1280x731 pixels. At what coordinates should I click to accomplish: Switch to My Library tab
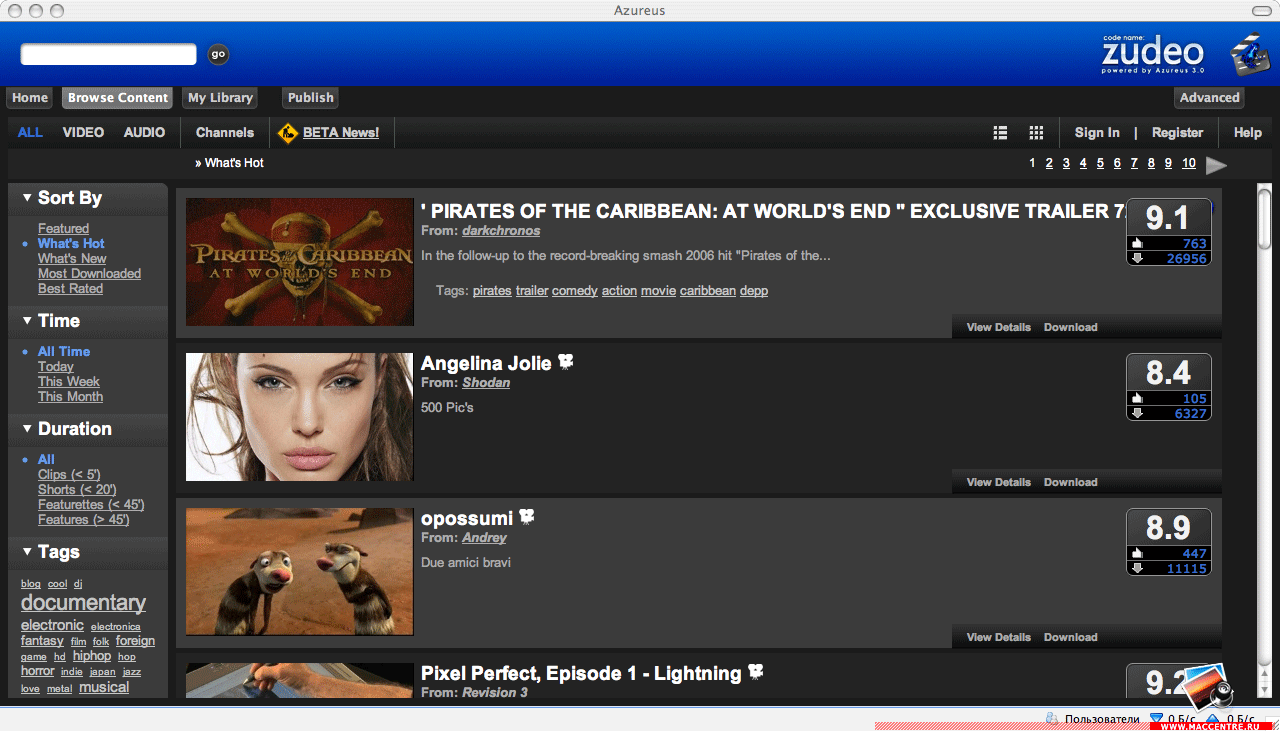click(x=220, y=98)
